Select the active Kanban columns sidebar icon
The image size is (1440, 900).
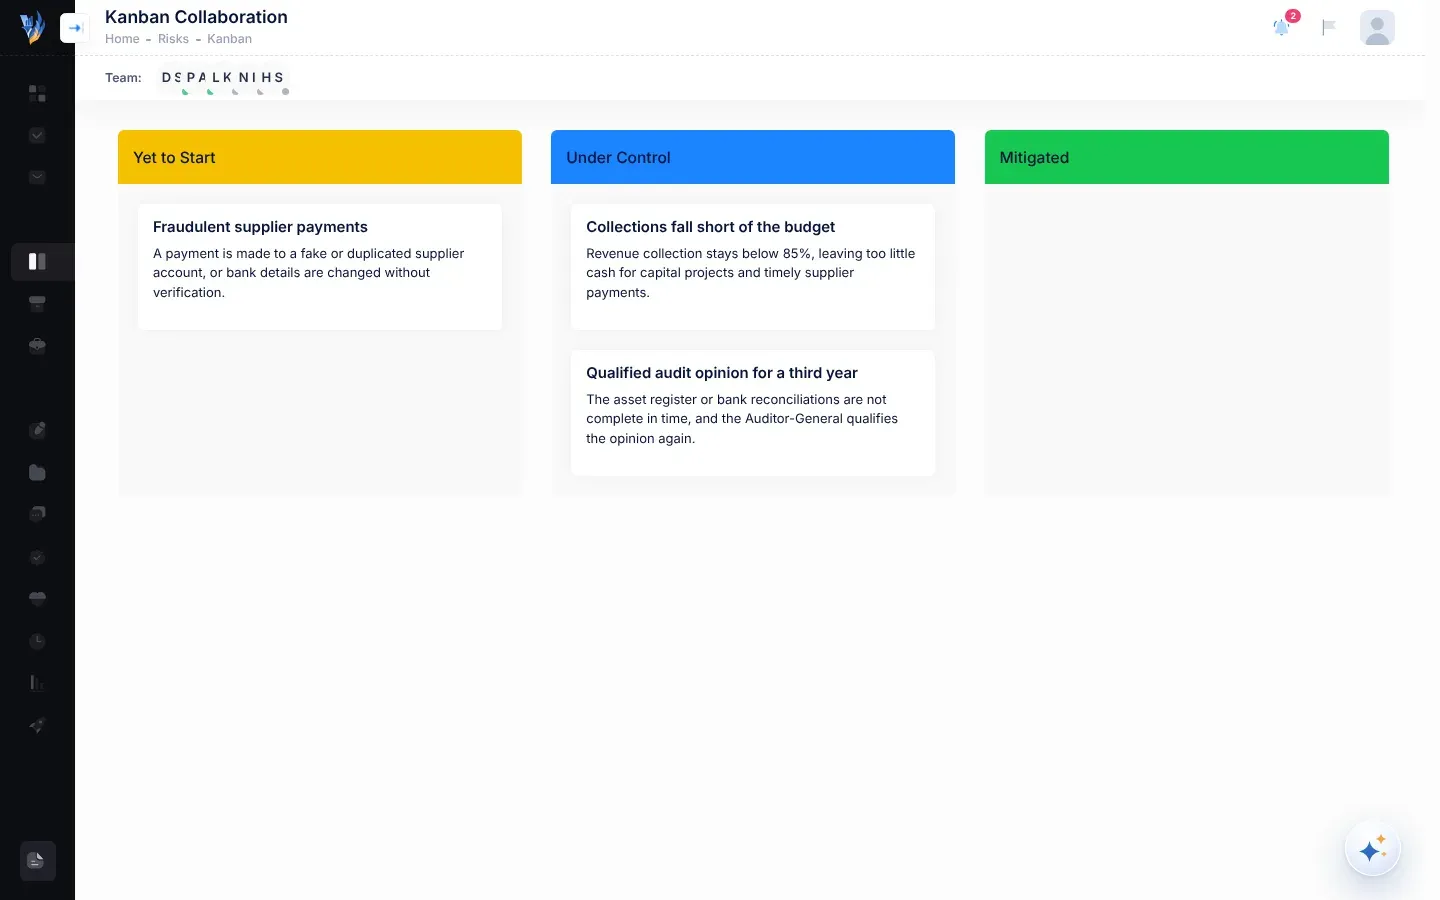click(x=37, y=262)
